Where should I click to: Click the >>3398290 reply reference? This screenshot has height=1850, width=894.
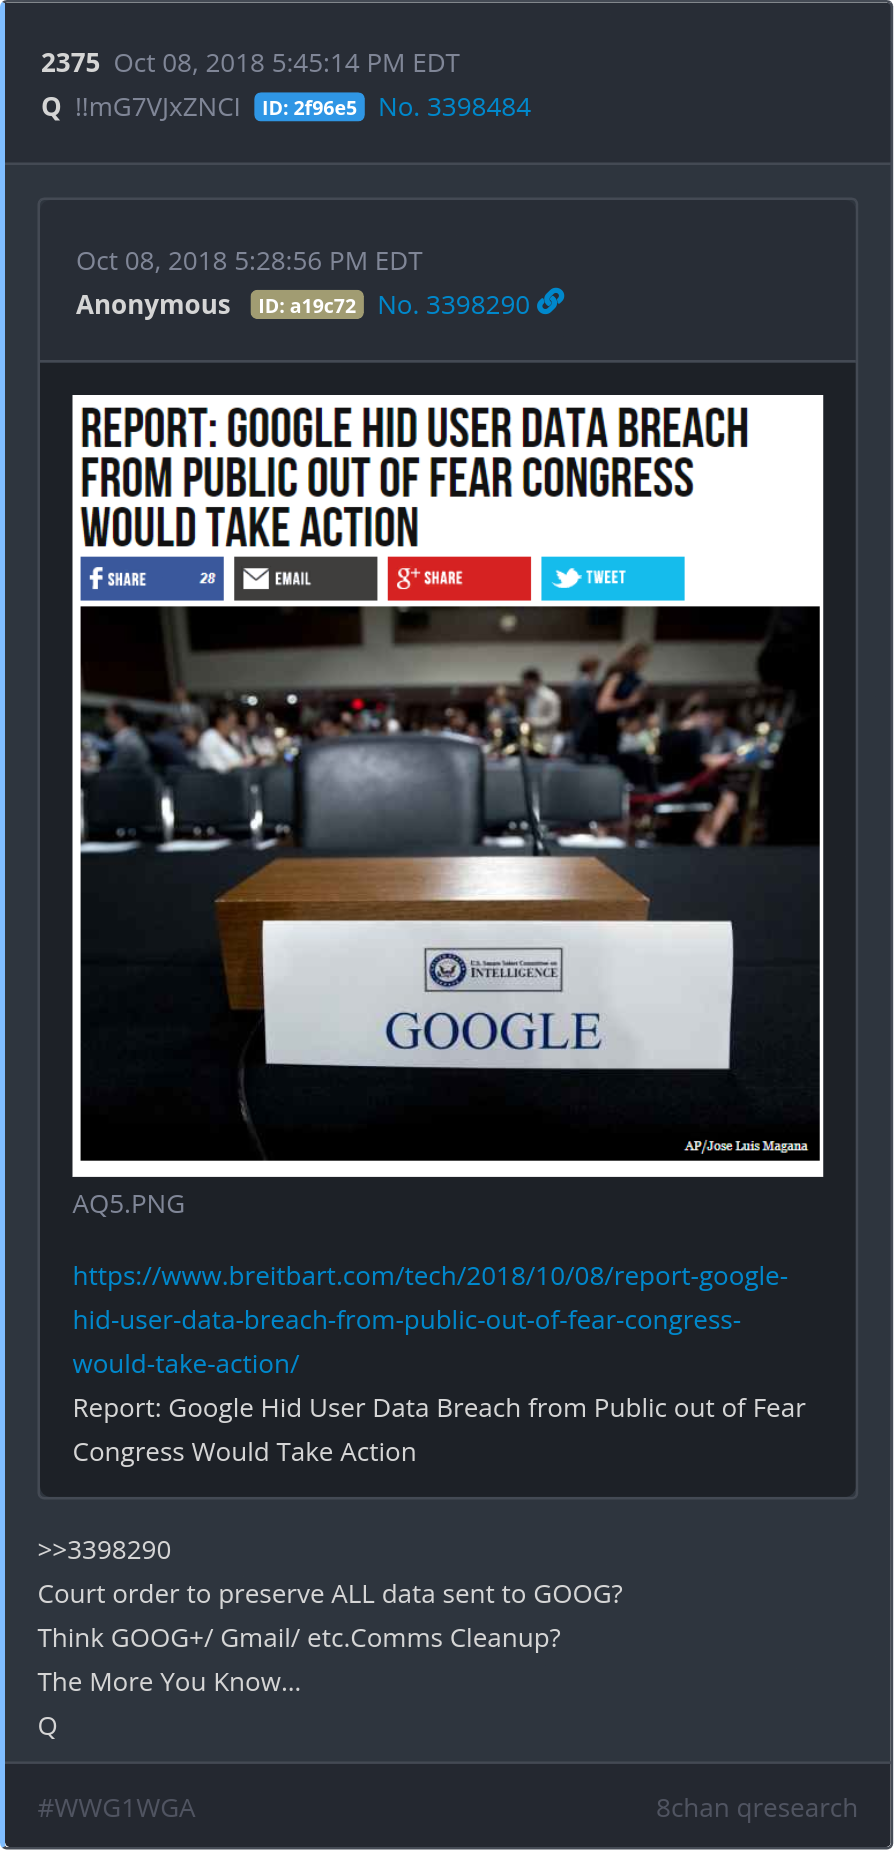point(104,1550)
